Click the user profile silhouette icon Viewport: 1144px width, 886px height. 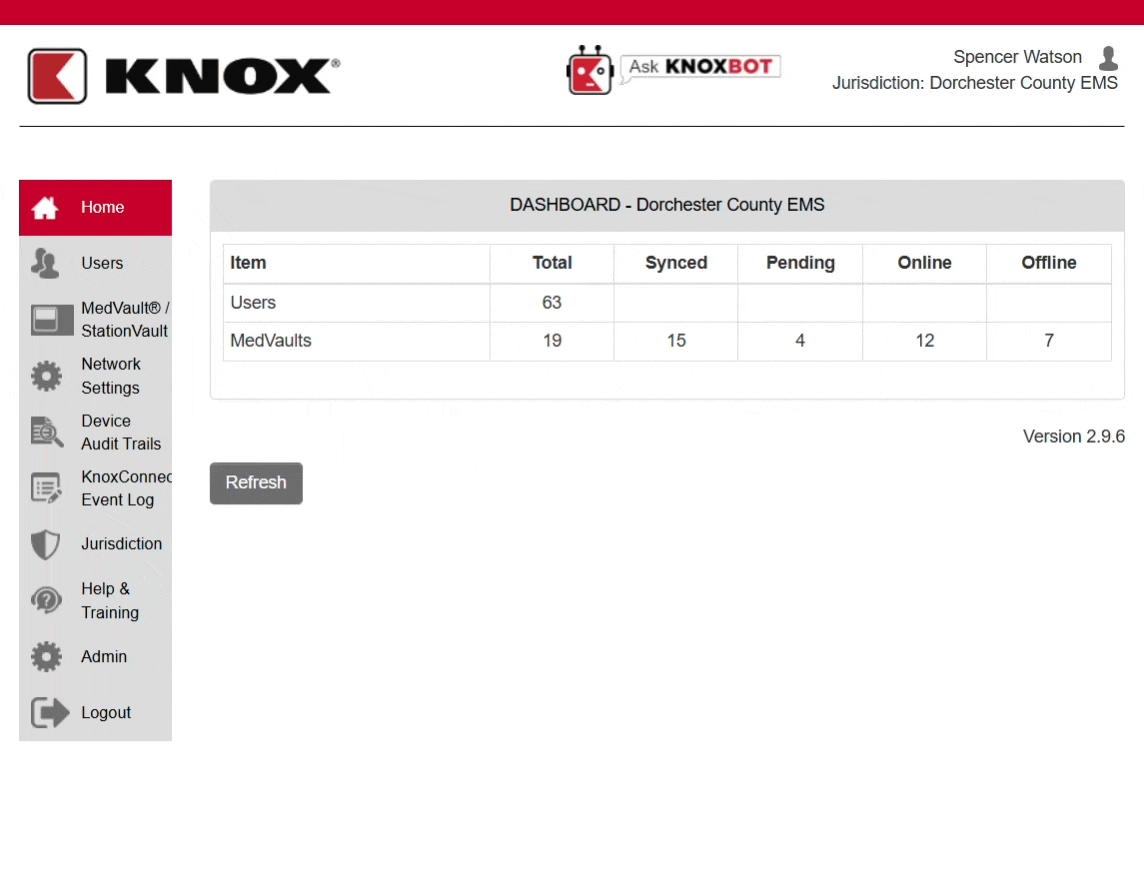1108,58
